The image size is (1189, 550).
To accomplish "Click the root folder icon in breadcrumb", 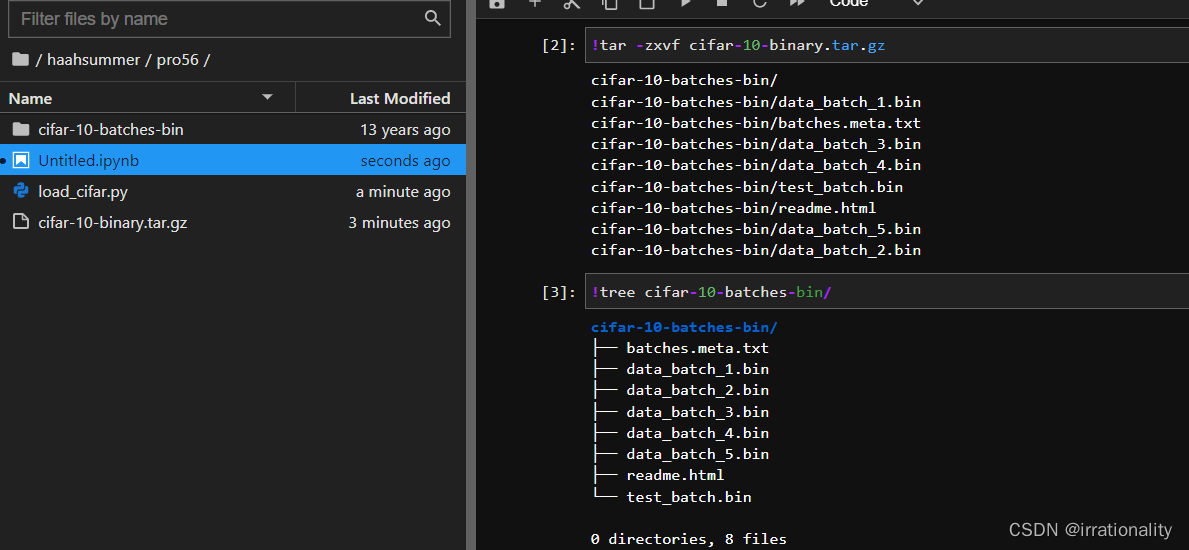I will pos(20,59).
